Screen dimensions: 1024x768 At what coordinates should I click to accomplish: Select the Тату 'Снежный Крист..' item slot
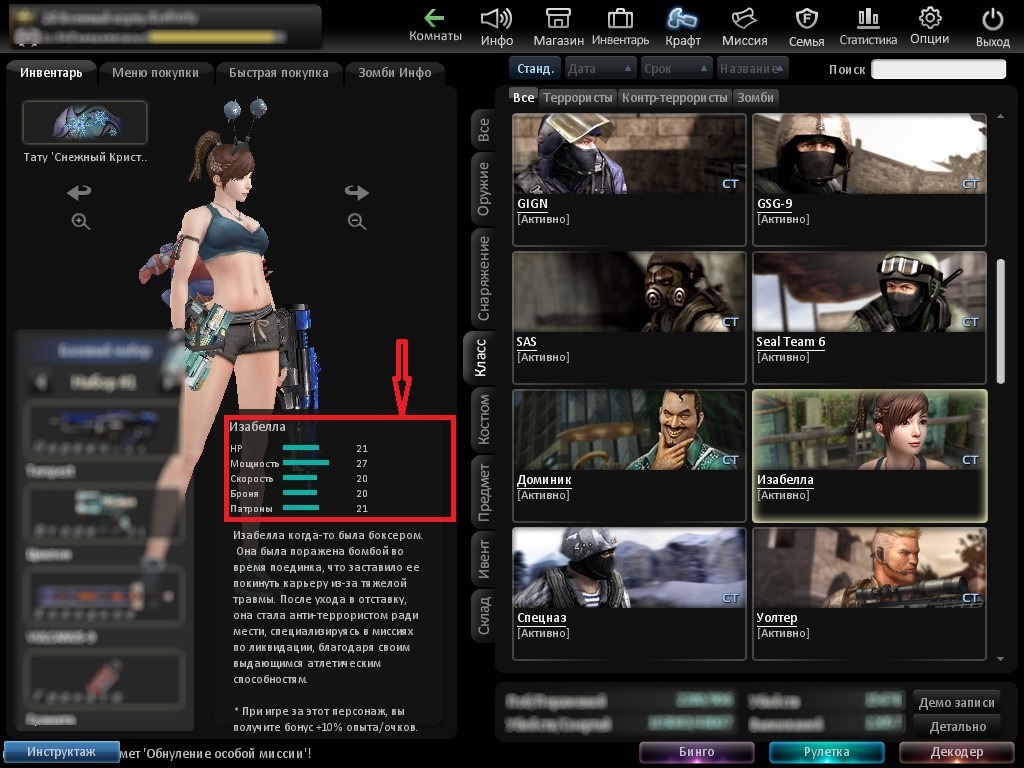[85, 122]
